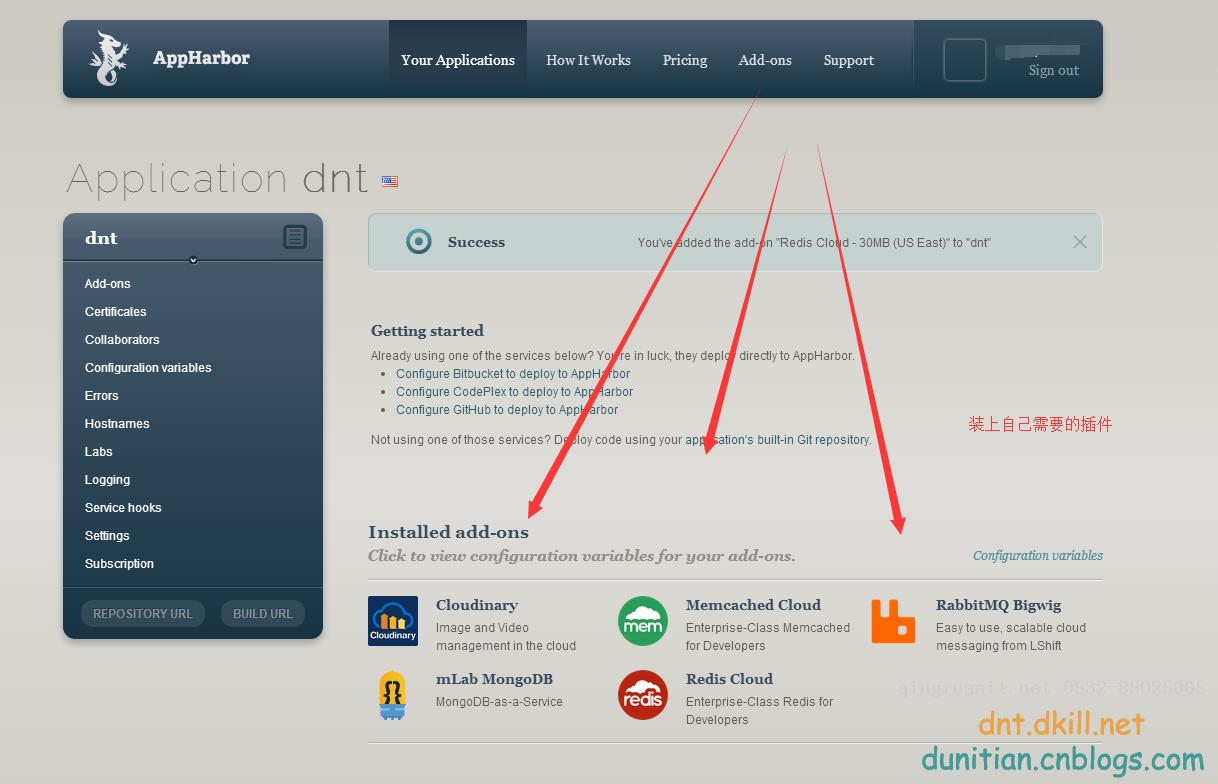Screen dimensions: 1218x784
Task: Open the Support page
Action: pyautogui.click(x=849, y=60)
